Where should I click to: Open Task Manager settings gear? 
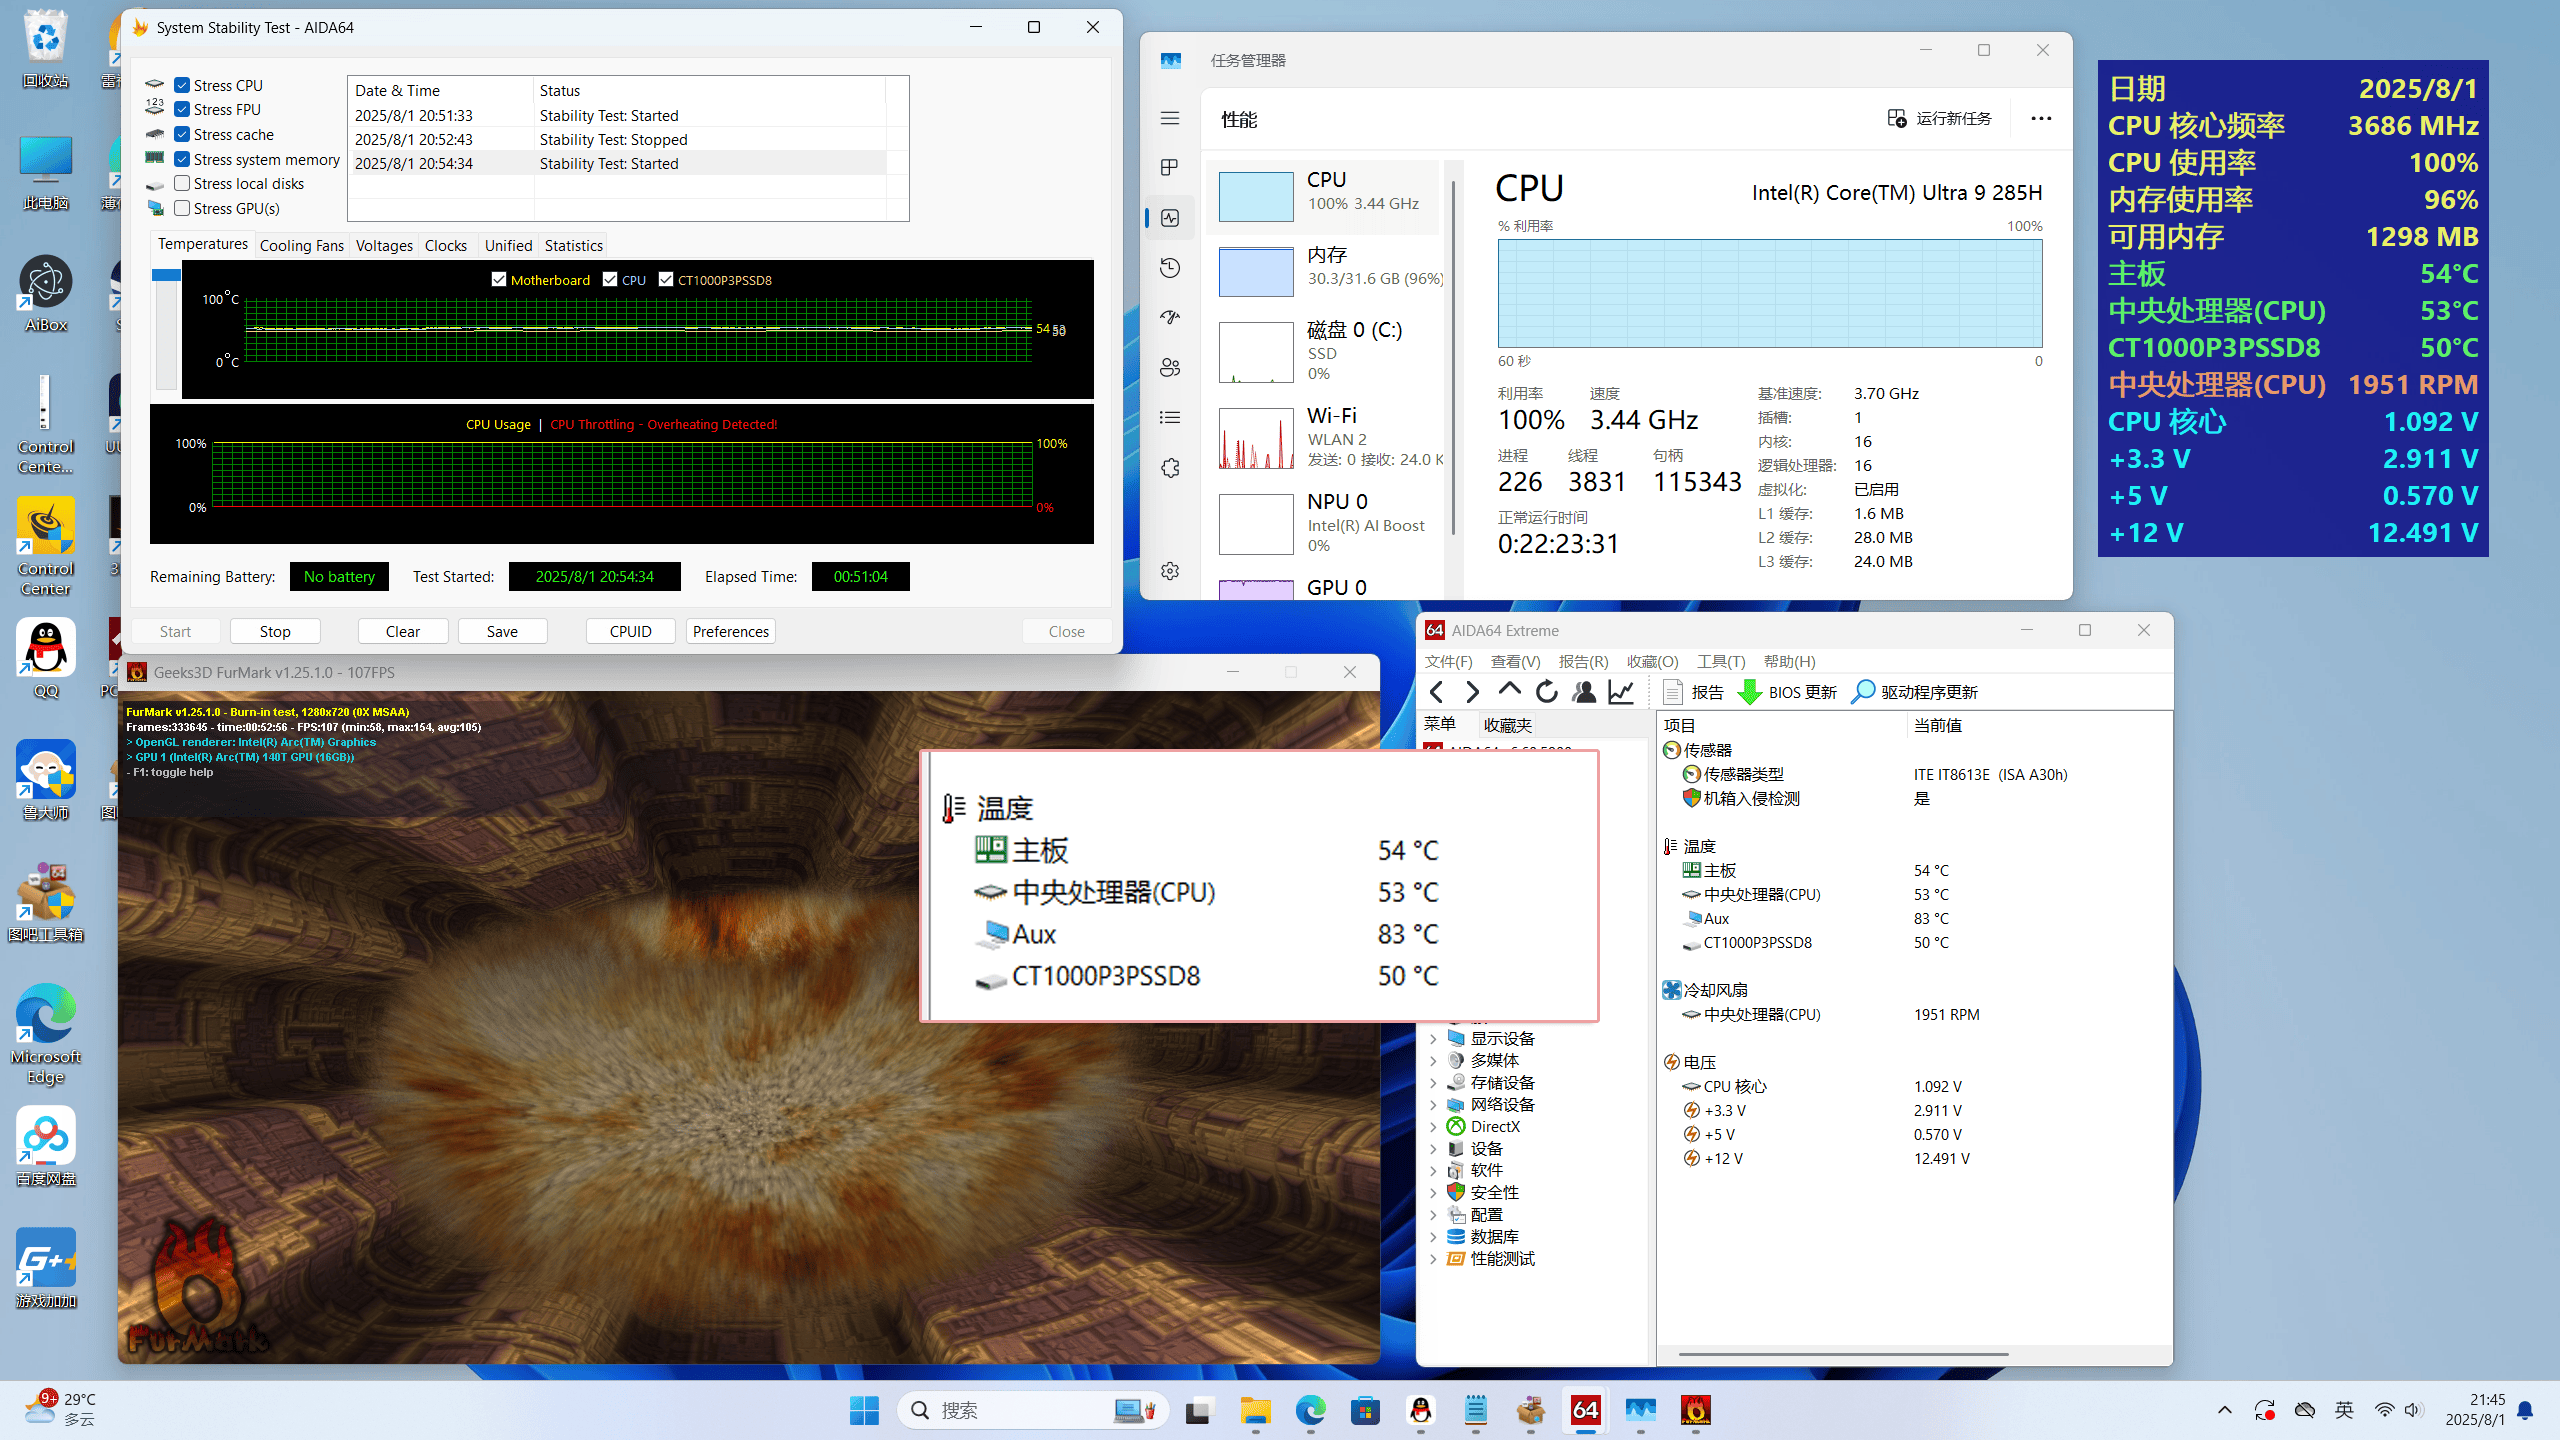tap(1170, 571)
